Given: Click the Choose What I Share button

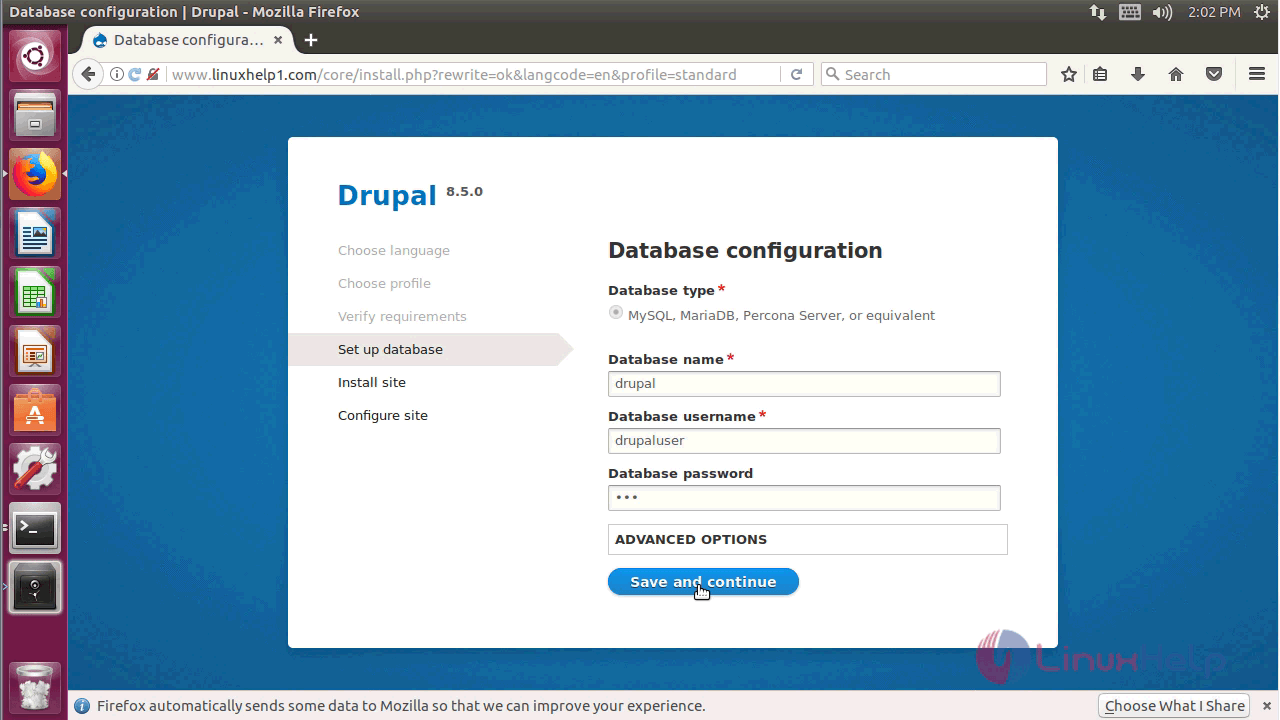Looking at the screenshot, I should point(1174,706).
